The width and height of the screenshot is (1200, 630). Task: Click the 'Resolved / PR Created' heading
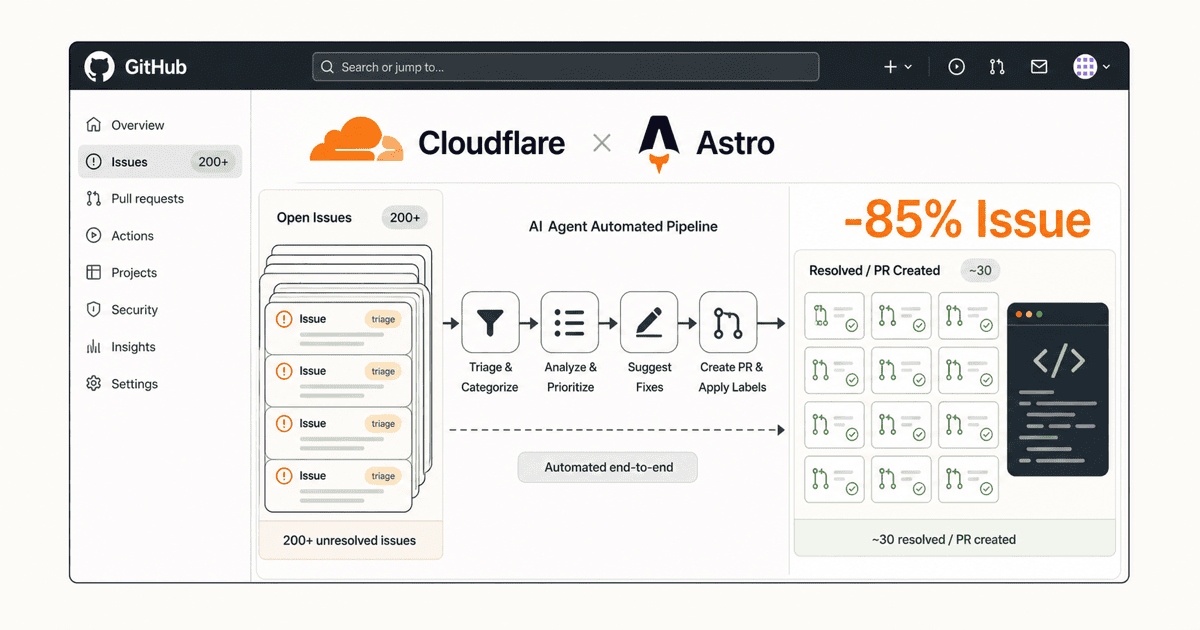click(875, 270)
